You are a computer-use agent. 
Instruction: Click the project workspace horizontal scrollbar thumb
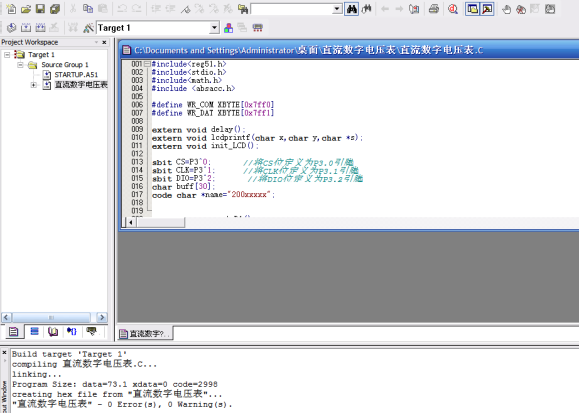click(x=51, y=317)
